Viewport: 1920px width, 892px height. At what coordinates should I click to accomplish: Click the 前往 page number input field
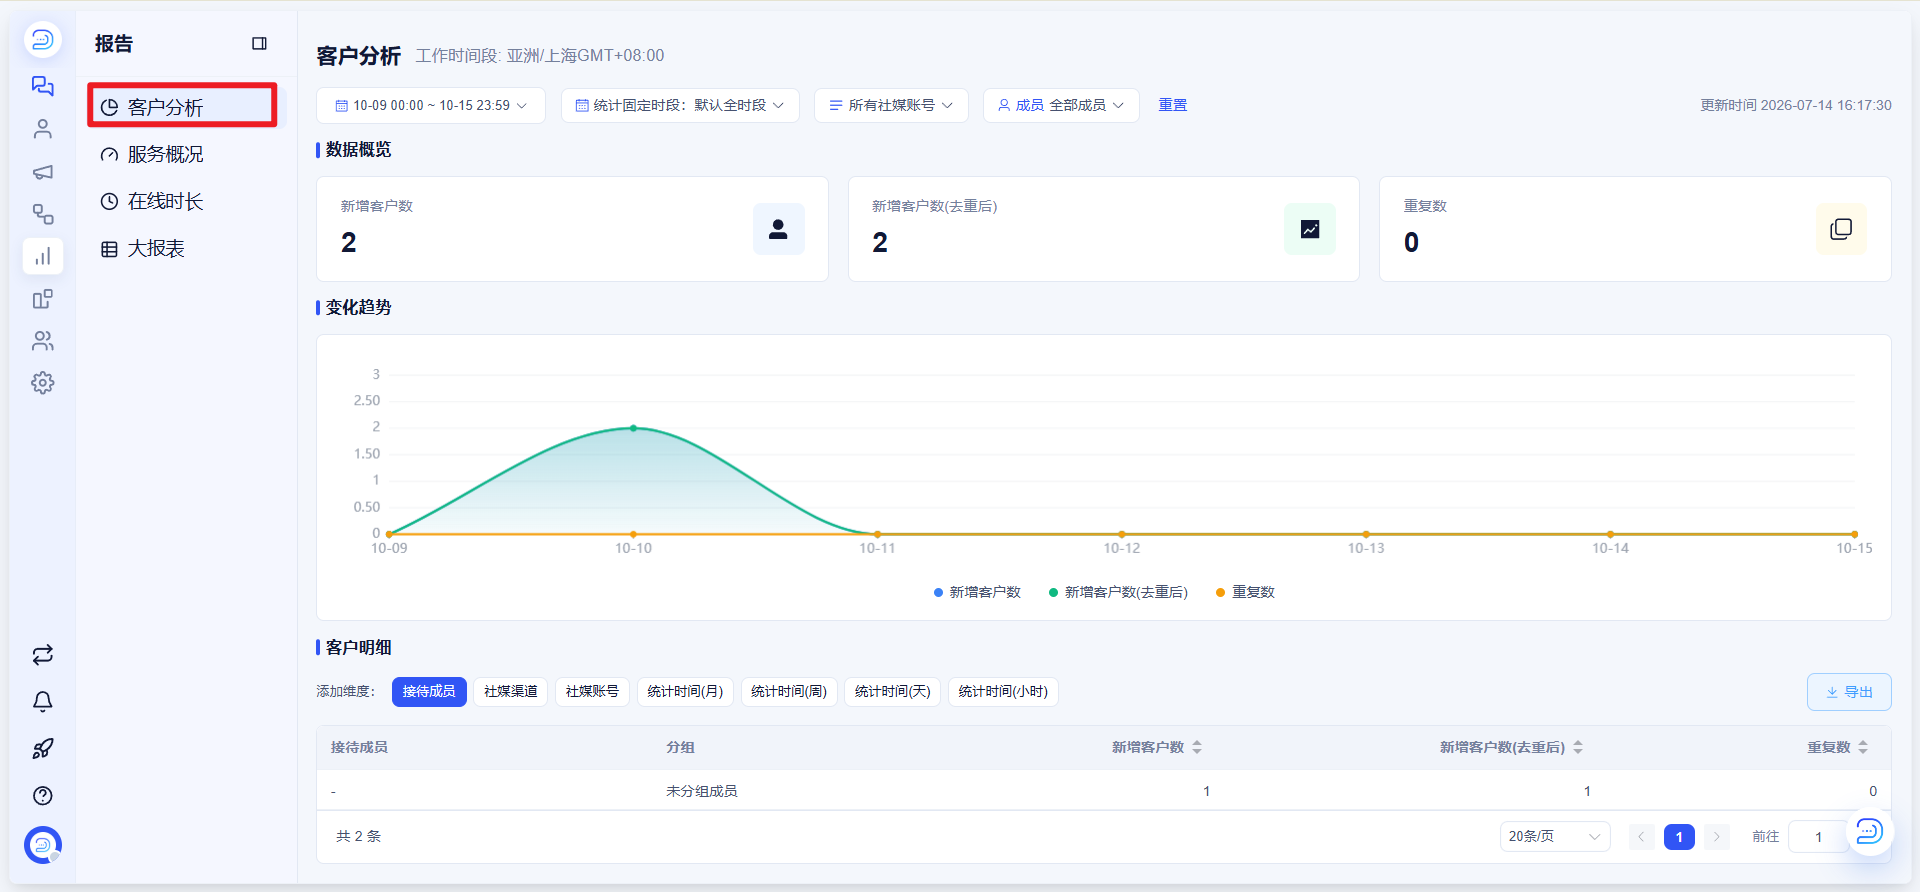(1819, 837)
